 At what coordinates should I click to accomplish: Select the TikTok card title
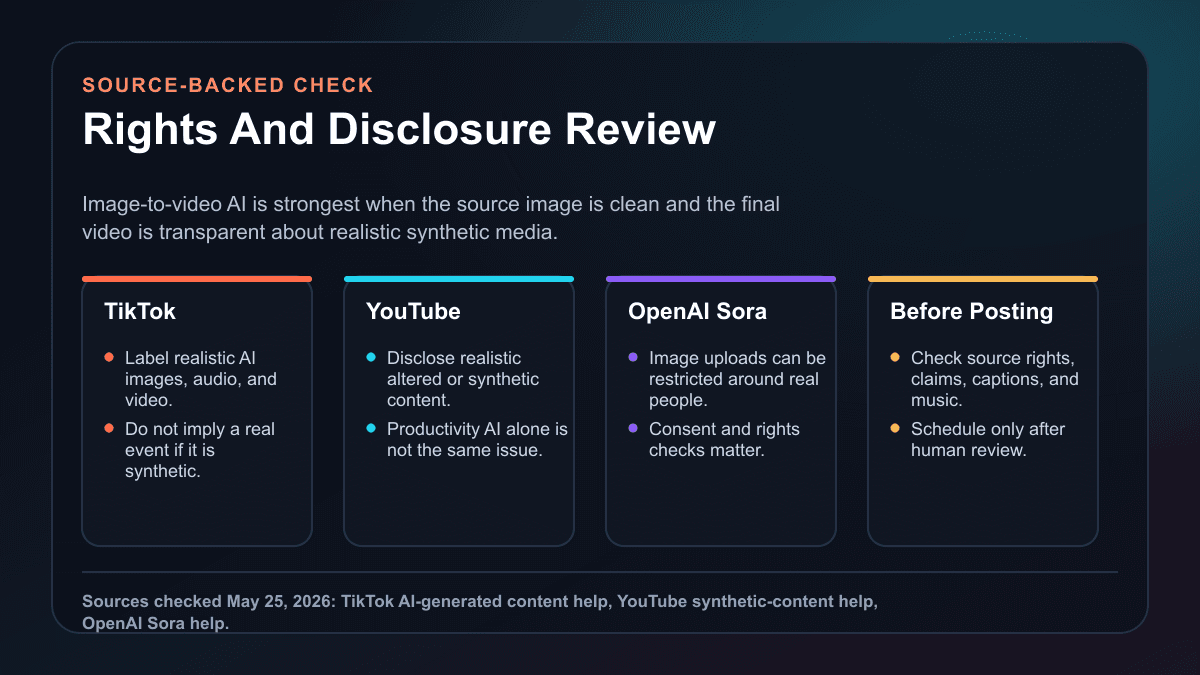tap(140, 311)
